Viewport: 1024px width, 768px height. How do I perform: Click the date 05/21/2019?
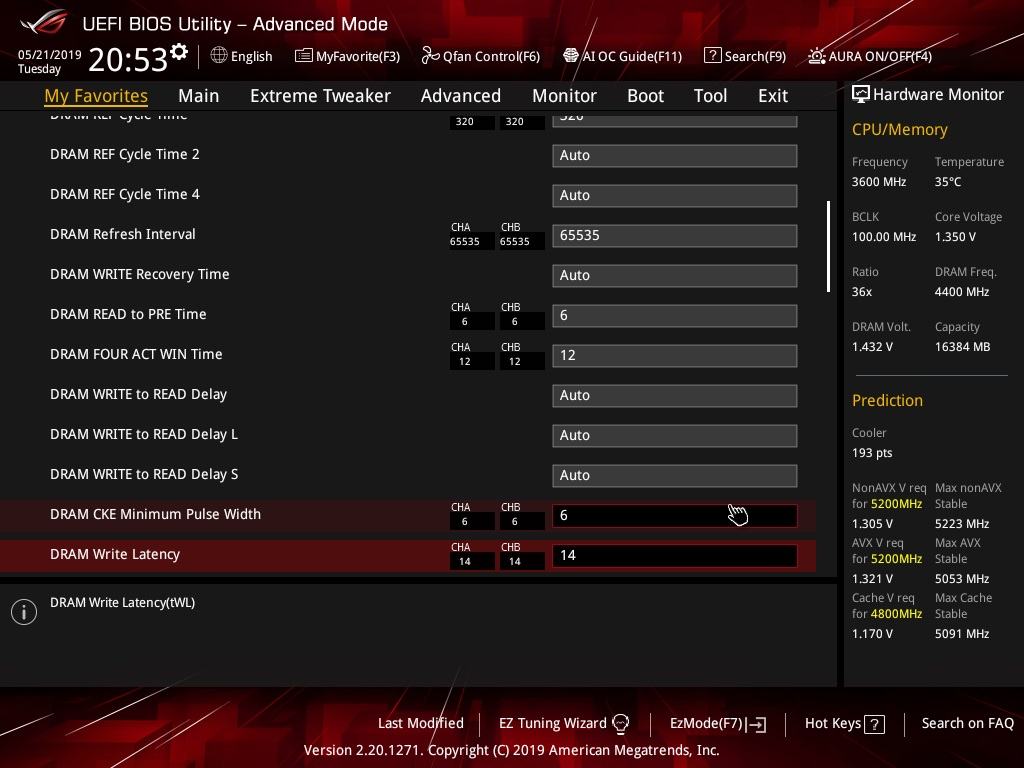[50, 55]
